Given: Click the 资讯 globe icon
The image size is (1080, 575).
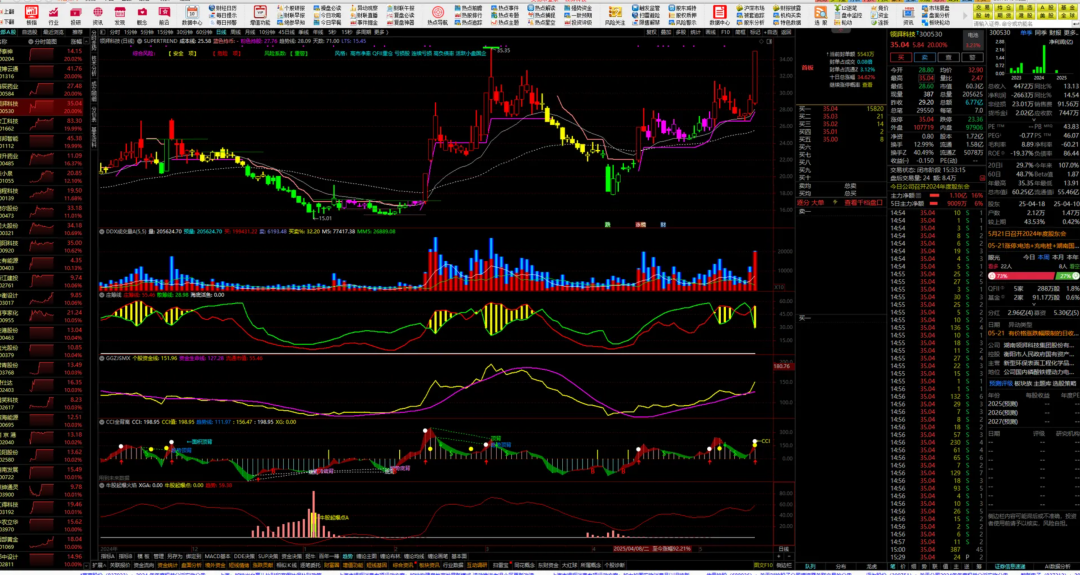Looking at the screenshot, I should [98, 14].
